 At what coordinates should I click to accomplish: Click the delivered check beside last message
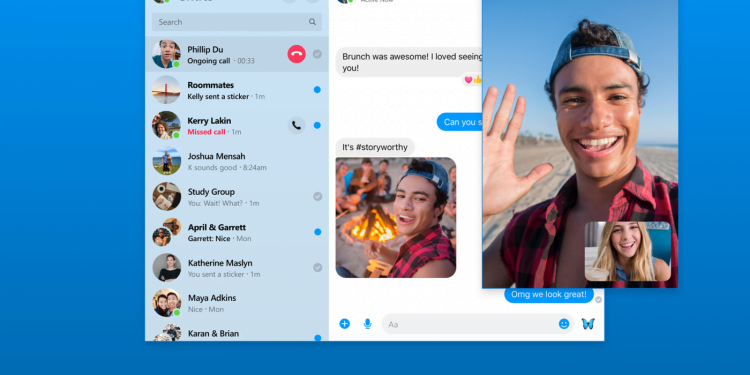[x=598, y=299]
